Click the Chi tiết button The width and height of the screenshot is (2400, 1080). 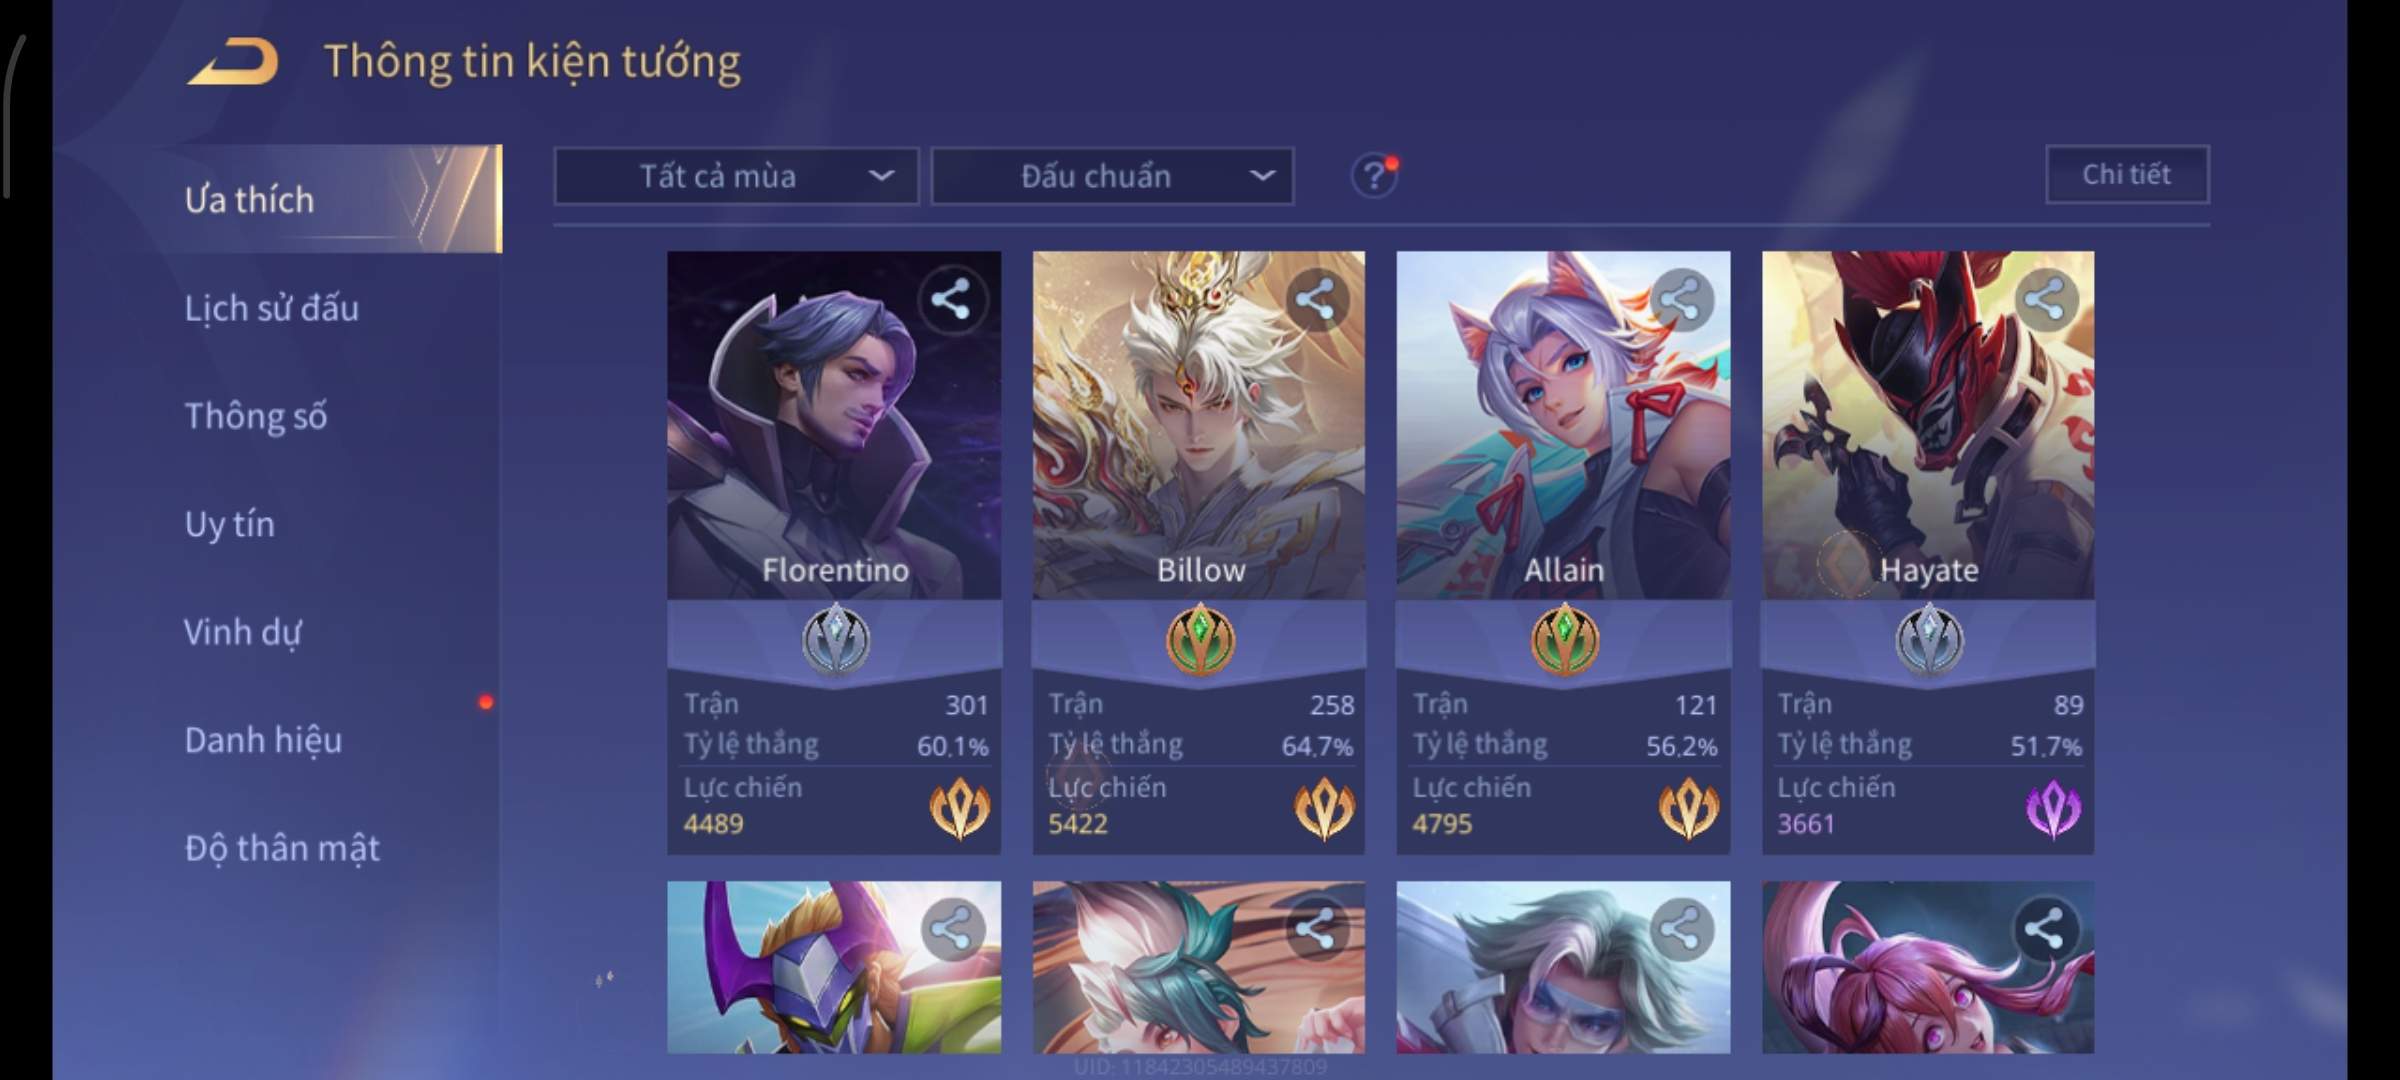2127,175
